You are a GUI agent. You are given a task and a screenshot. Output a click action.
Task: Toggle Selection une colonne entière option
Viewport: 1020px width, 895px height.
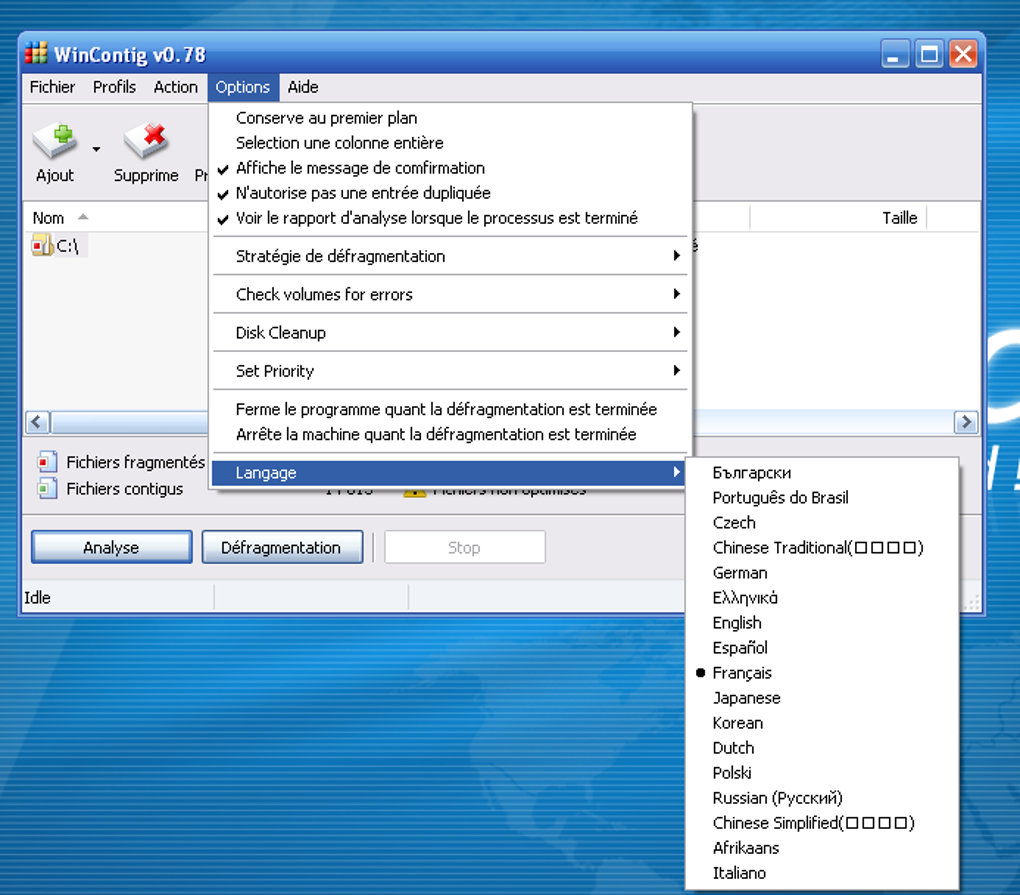click(450, 142)
